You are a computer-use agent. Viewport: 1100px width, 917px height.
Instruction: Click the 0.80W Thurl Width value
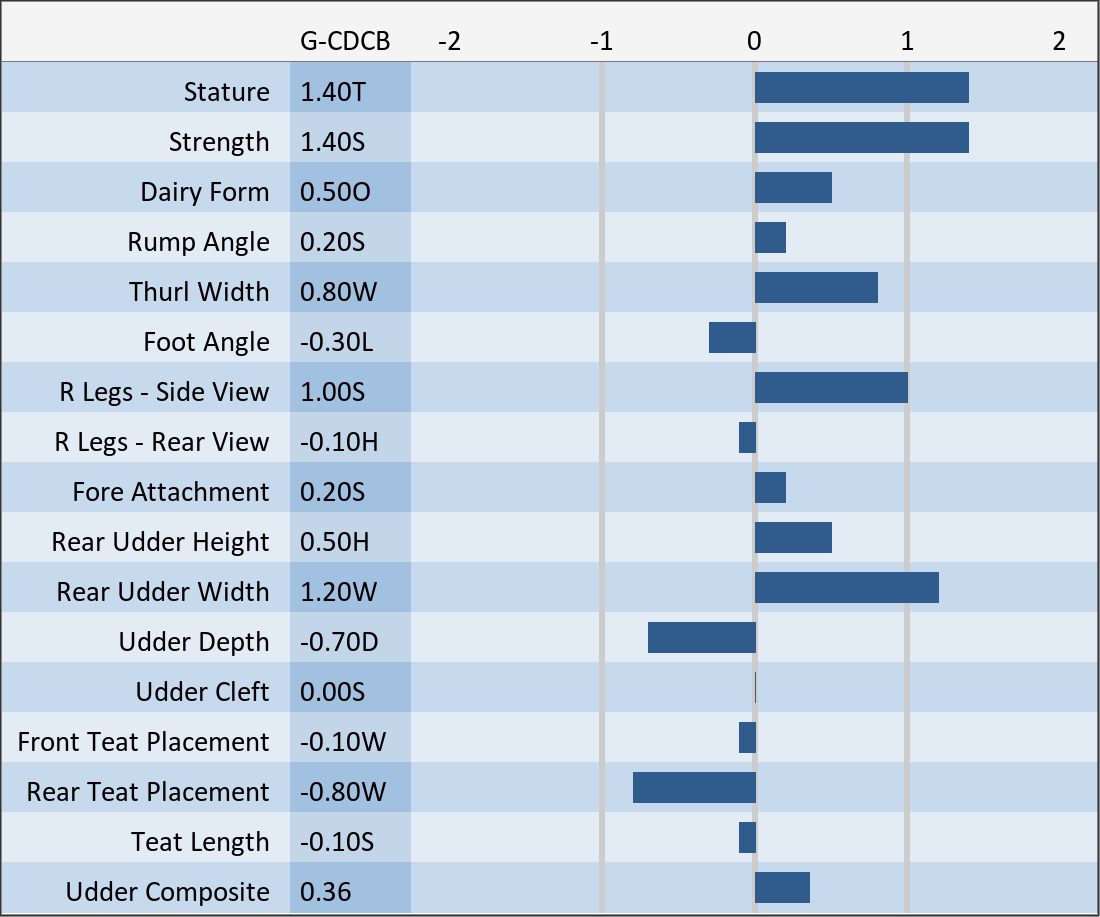[335, 292]
